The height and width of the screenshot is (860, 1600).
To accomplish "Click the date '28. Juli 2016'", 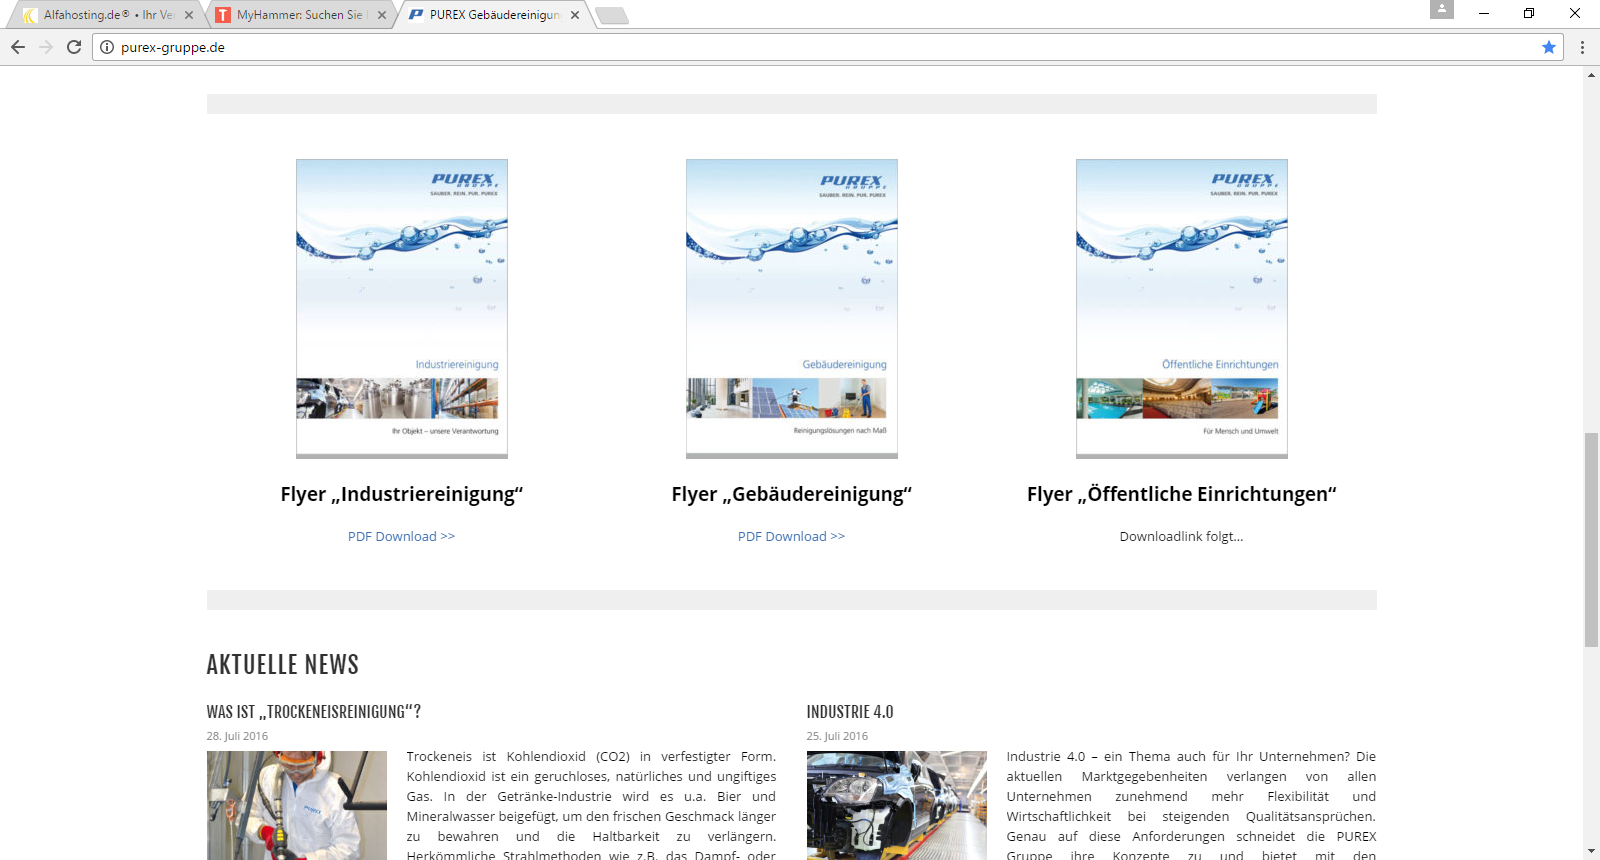I will [237, 736].
